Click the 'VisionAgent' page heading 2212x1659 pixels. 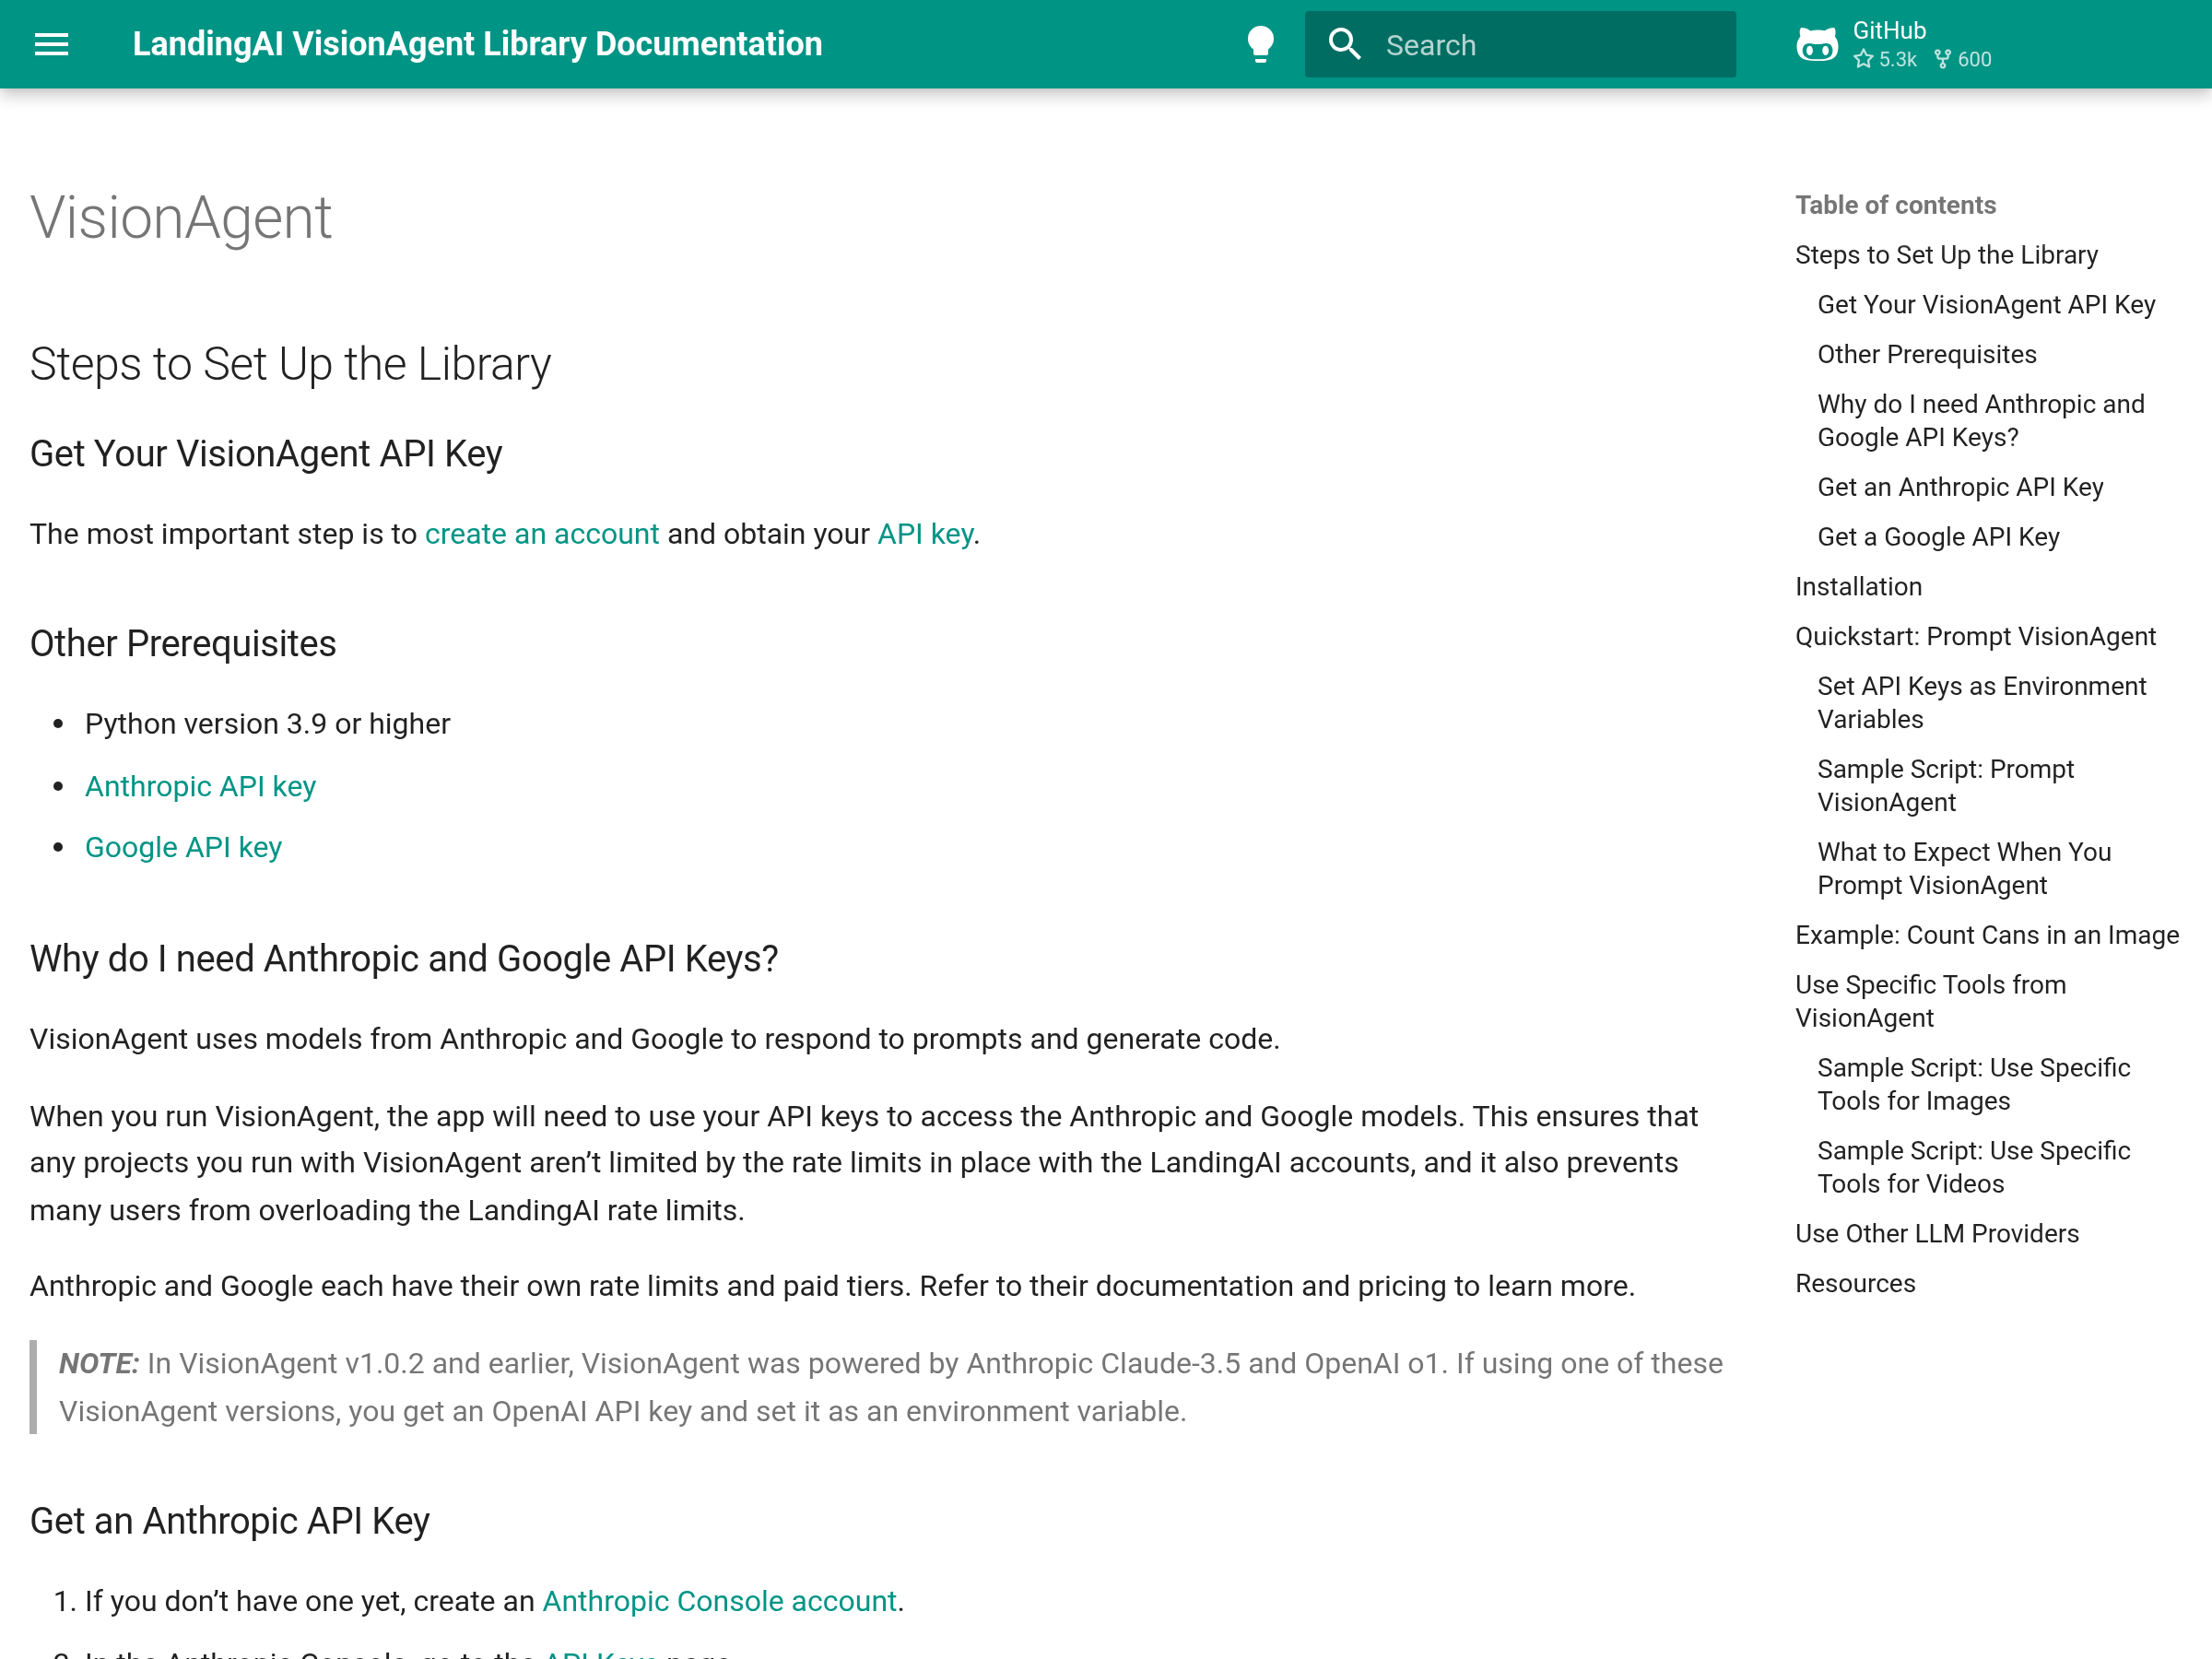point(181,217)
